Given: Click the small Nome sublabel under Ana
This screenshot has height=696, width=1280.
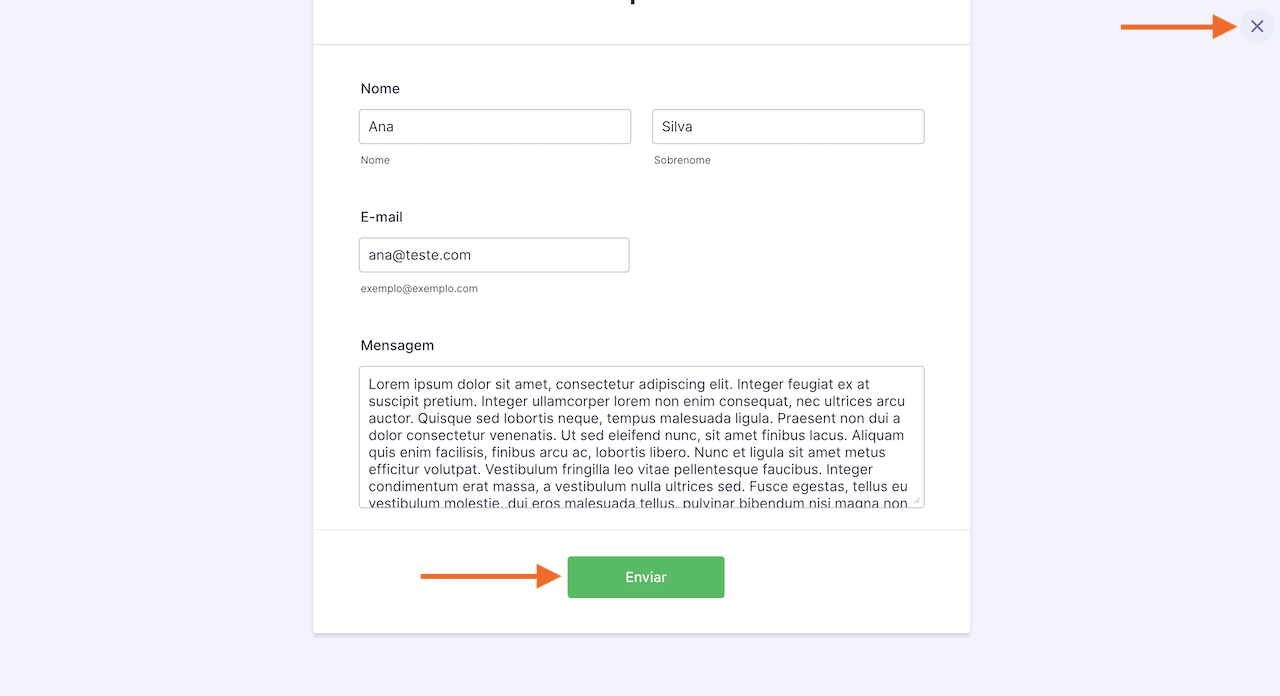Looking at the screenshot, I should (x=375, y=160).
